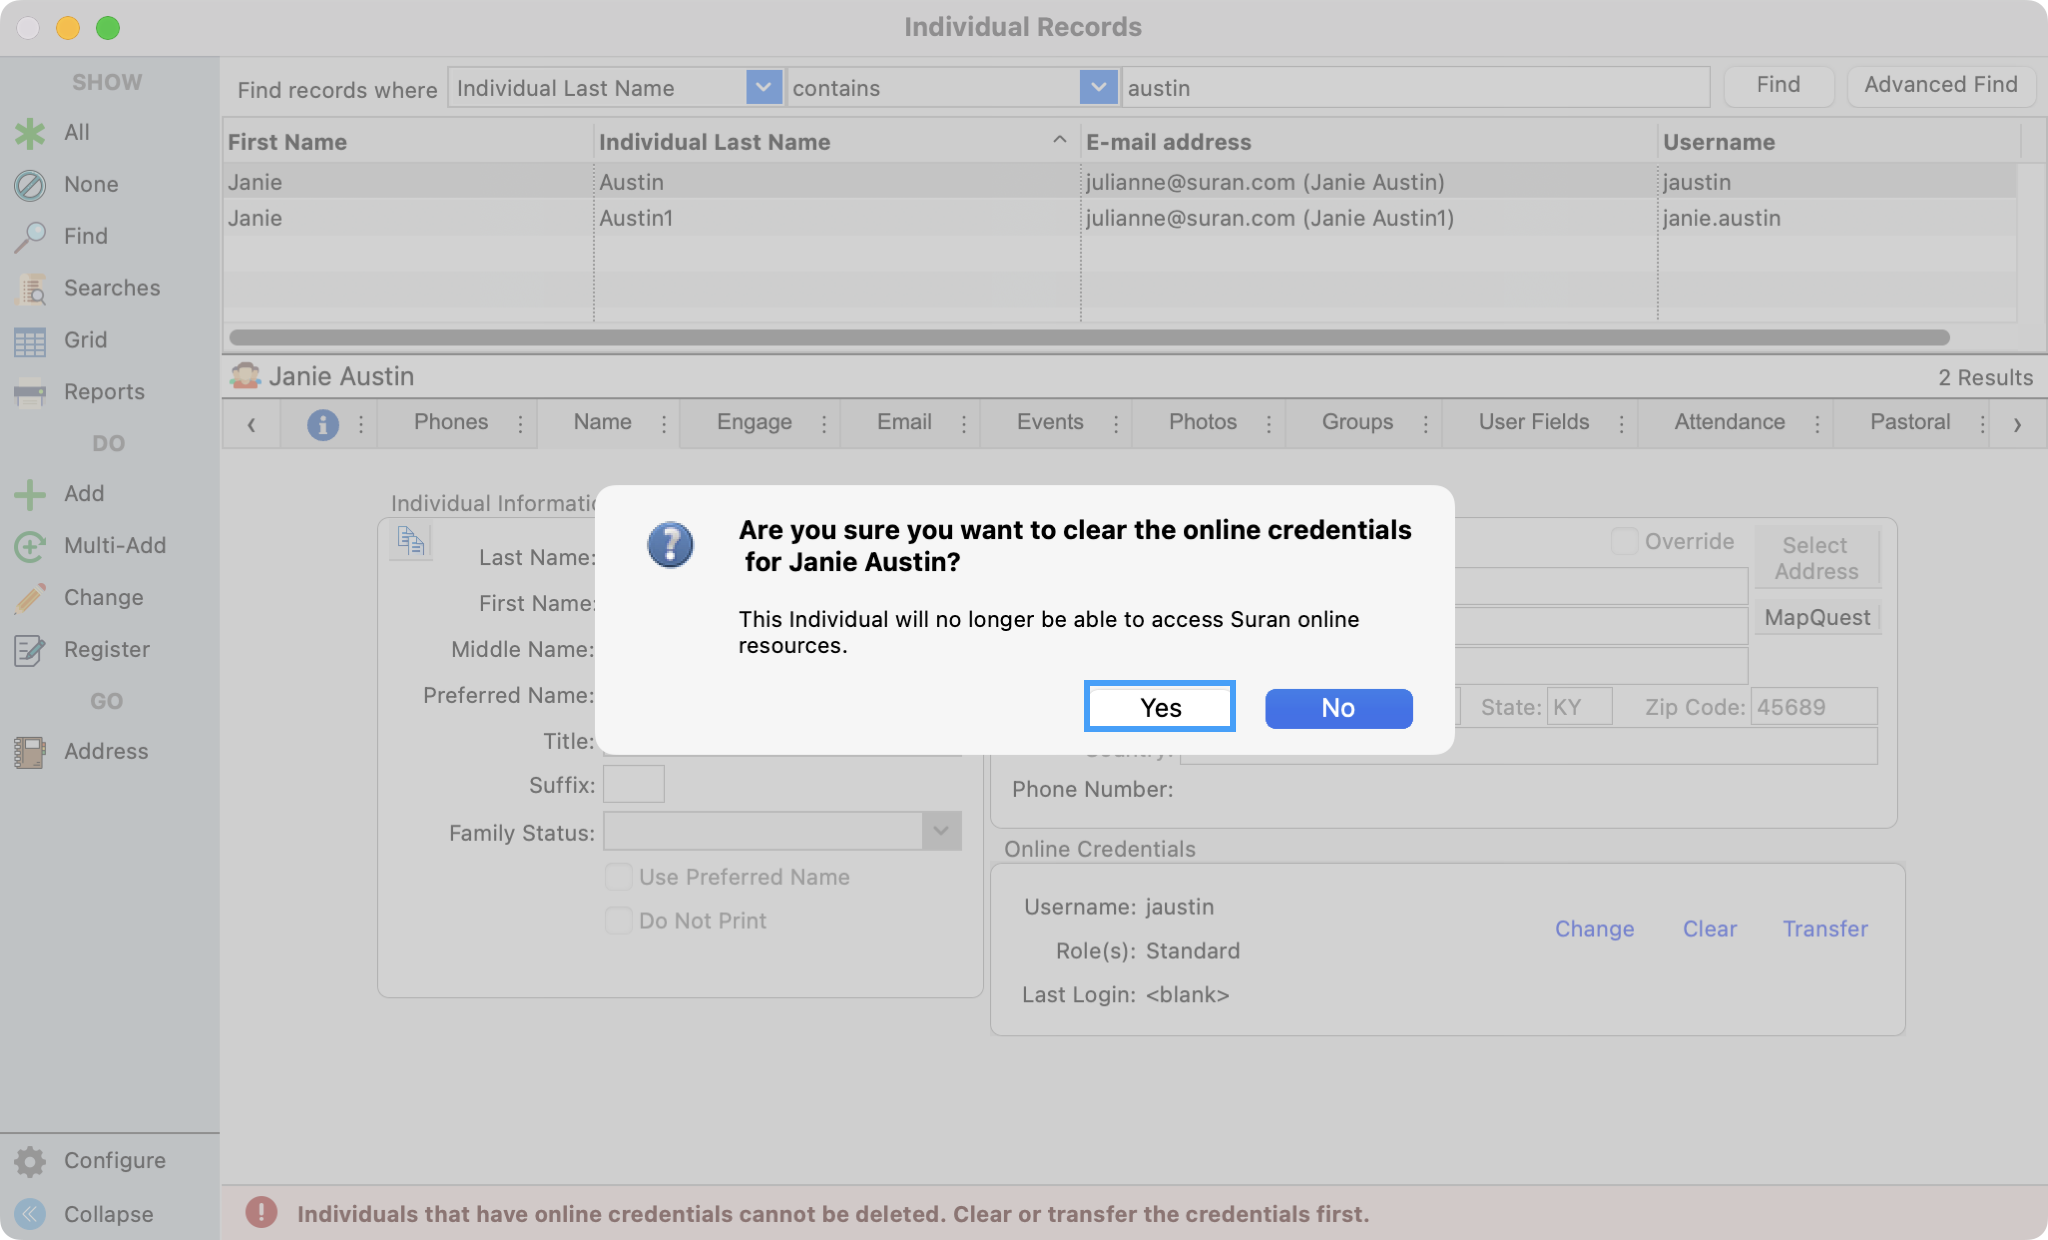Click the Reports printer icon
This screenshot has height=1240, width=2048.
30,393
